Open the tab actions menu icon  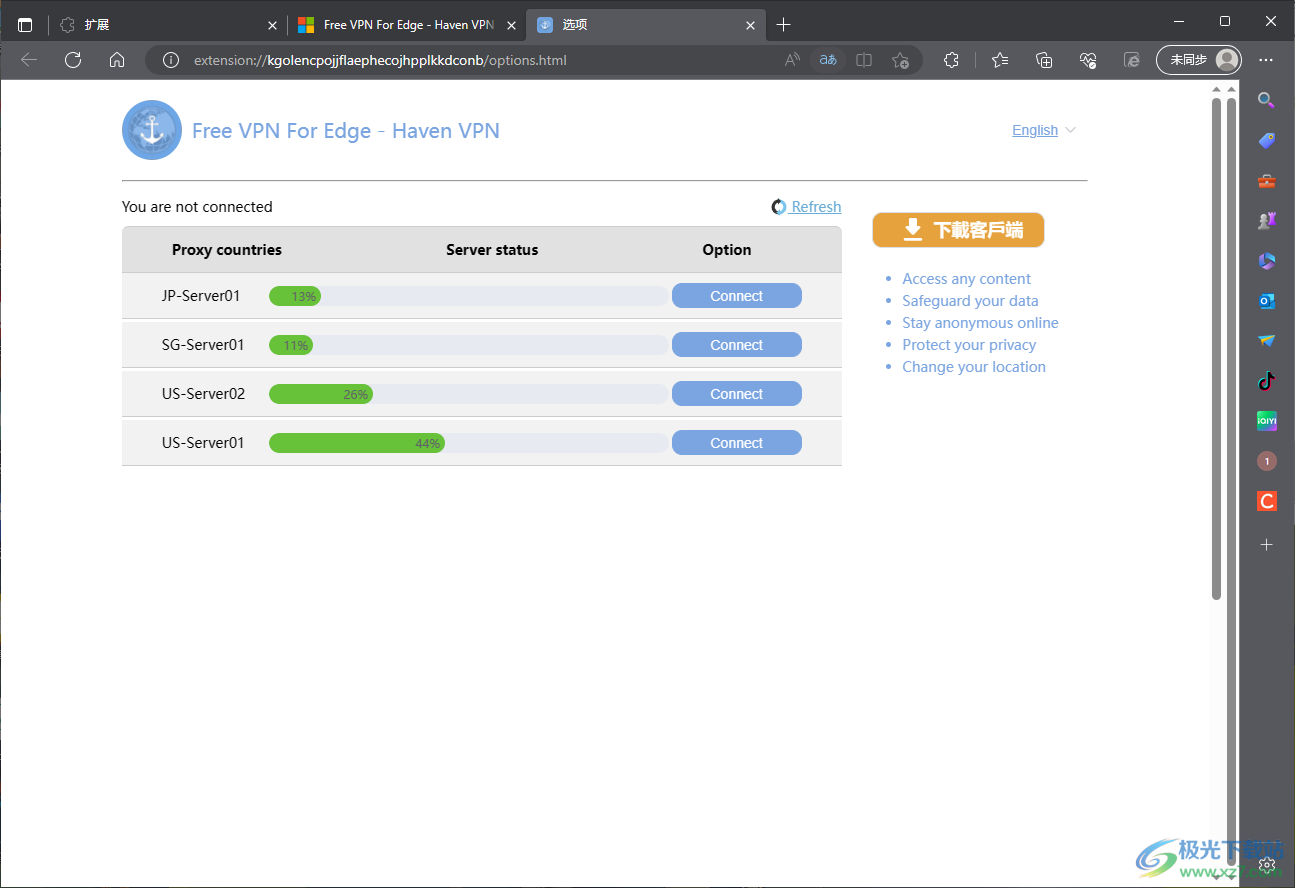click(25, 25)
